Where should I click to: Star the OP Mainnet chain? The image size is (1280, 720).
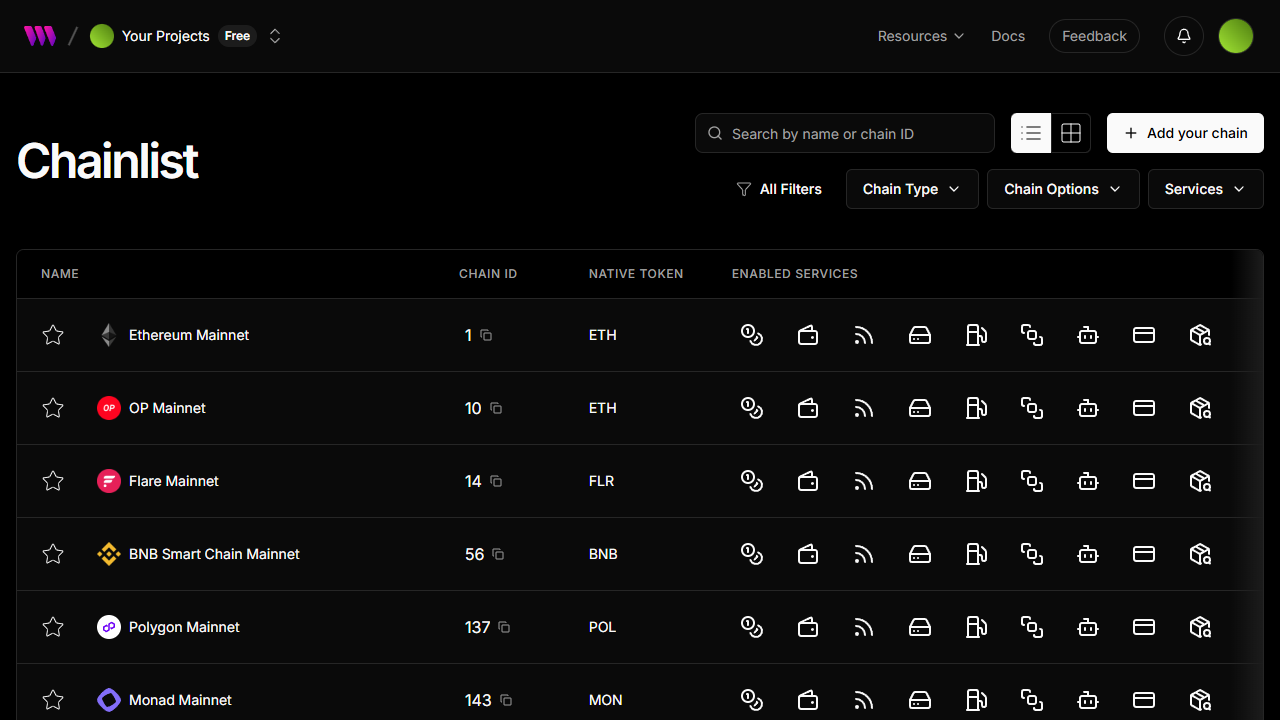53,408
